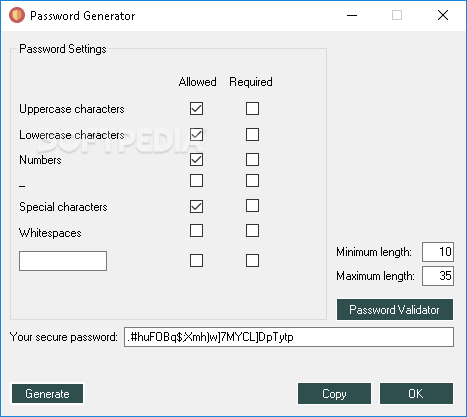Tick Required for Whitespaces
Image resolution: width=467 pixels, height=417 pixels.
[252, 230]
